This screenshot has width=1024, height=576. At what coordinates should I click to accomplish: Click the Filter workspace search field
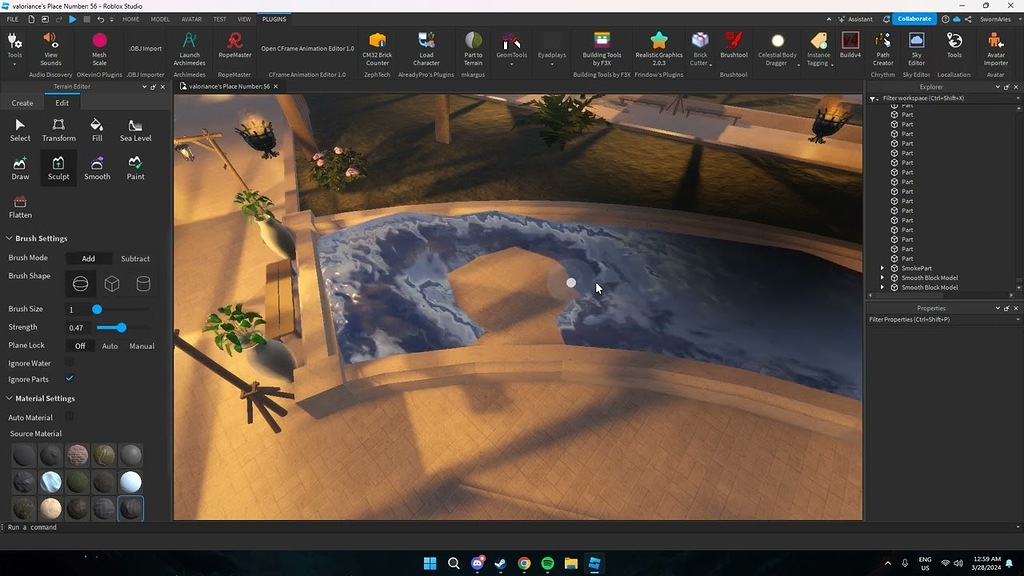click(x=940, y=98)
